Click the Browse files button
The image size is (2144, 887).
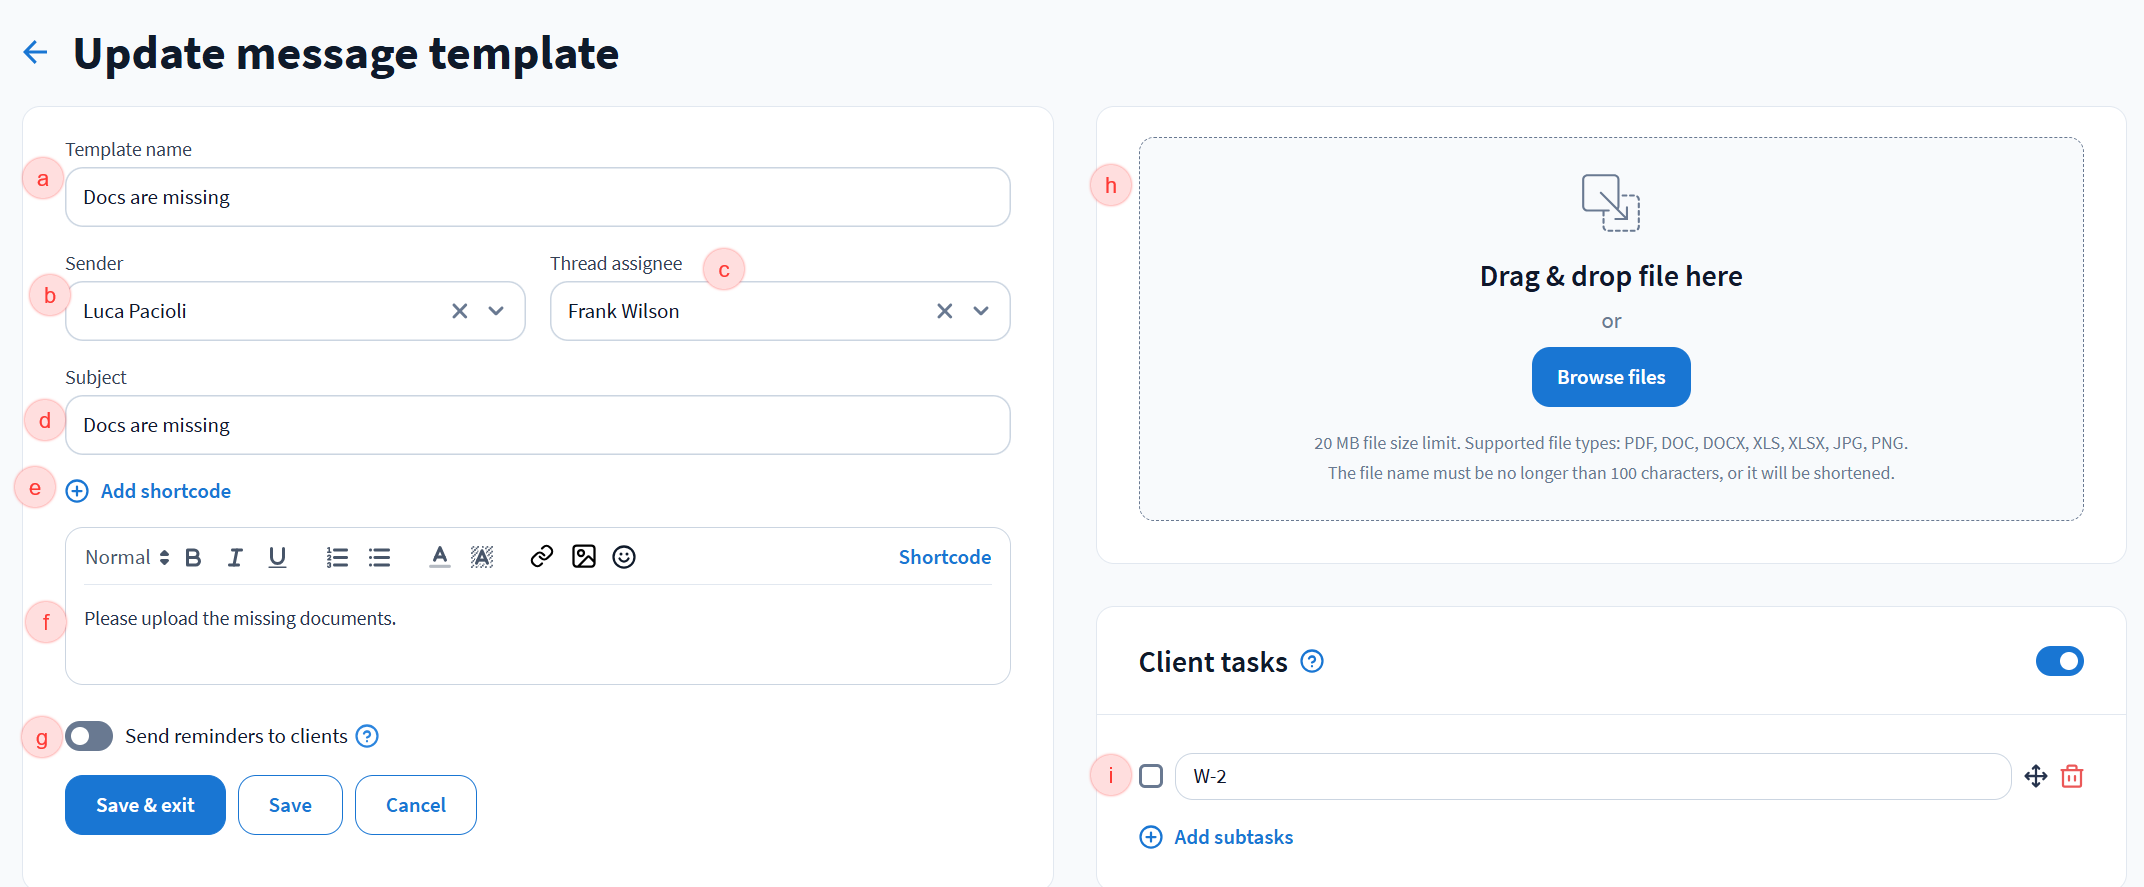coord(1610,377)
